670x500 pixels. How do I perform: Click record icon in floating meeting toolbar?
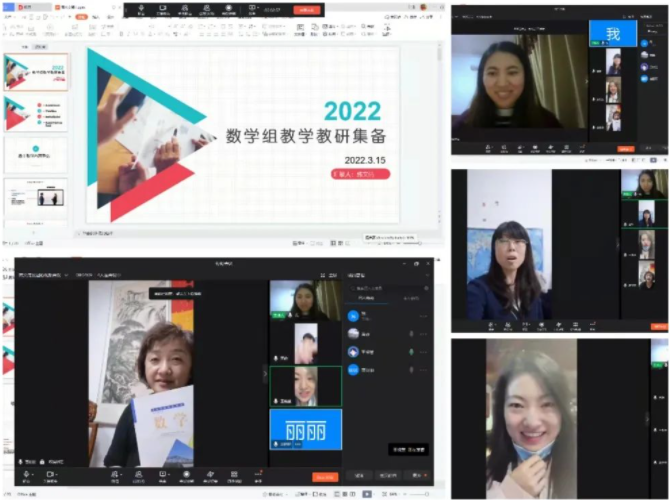[x=229, y=8]
